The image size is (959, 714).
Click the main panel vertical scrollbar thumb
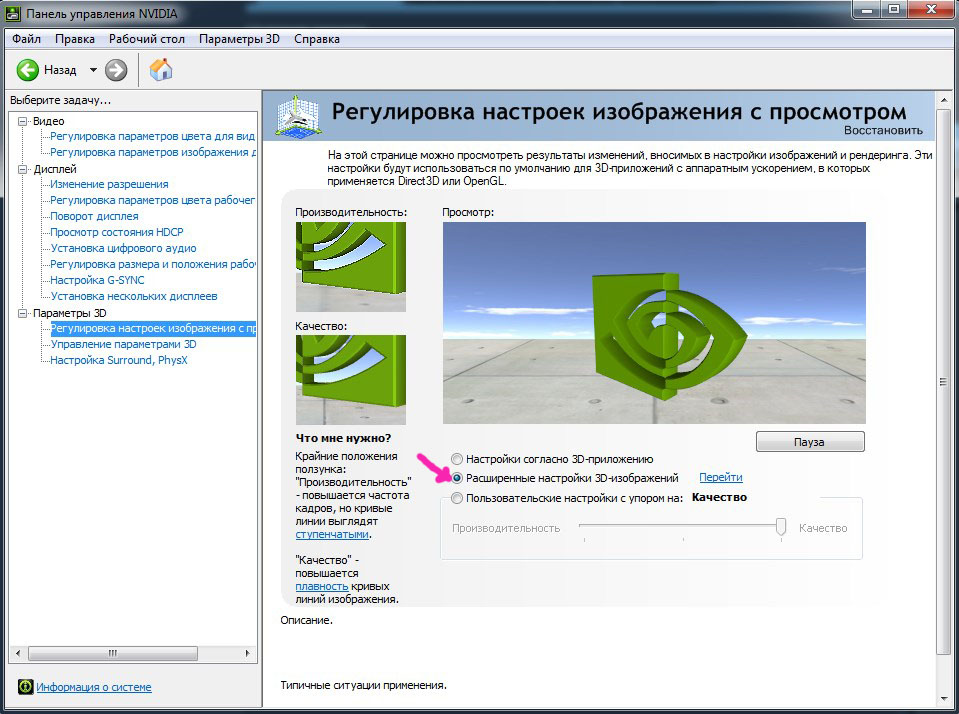pos(944,382)
